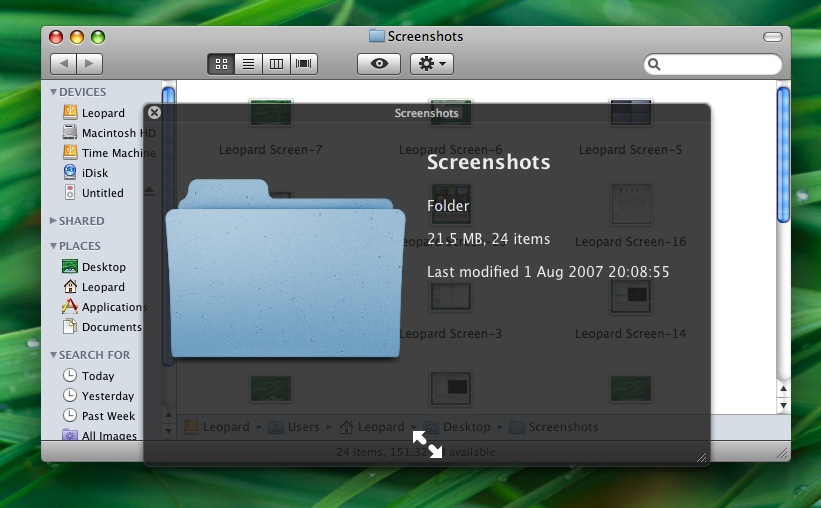
Task: Select Time Machine drive in sidebar
Action: (x=109, y=152)
